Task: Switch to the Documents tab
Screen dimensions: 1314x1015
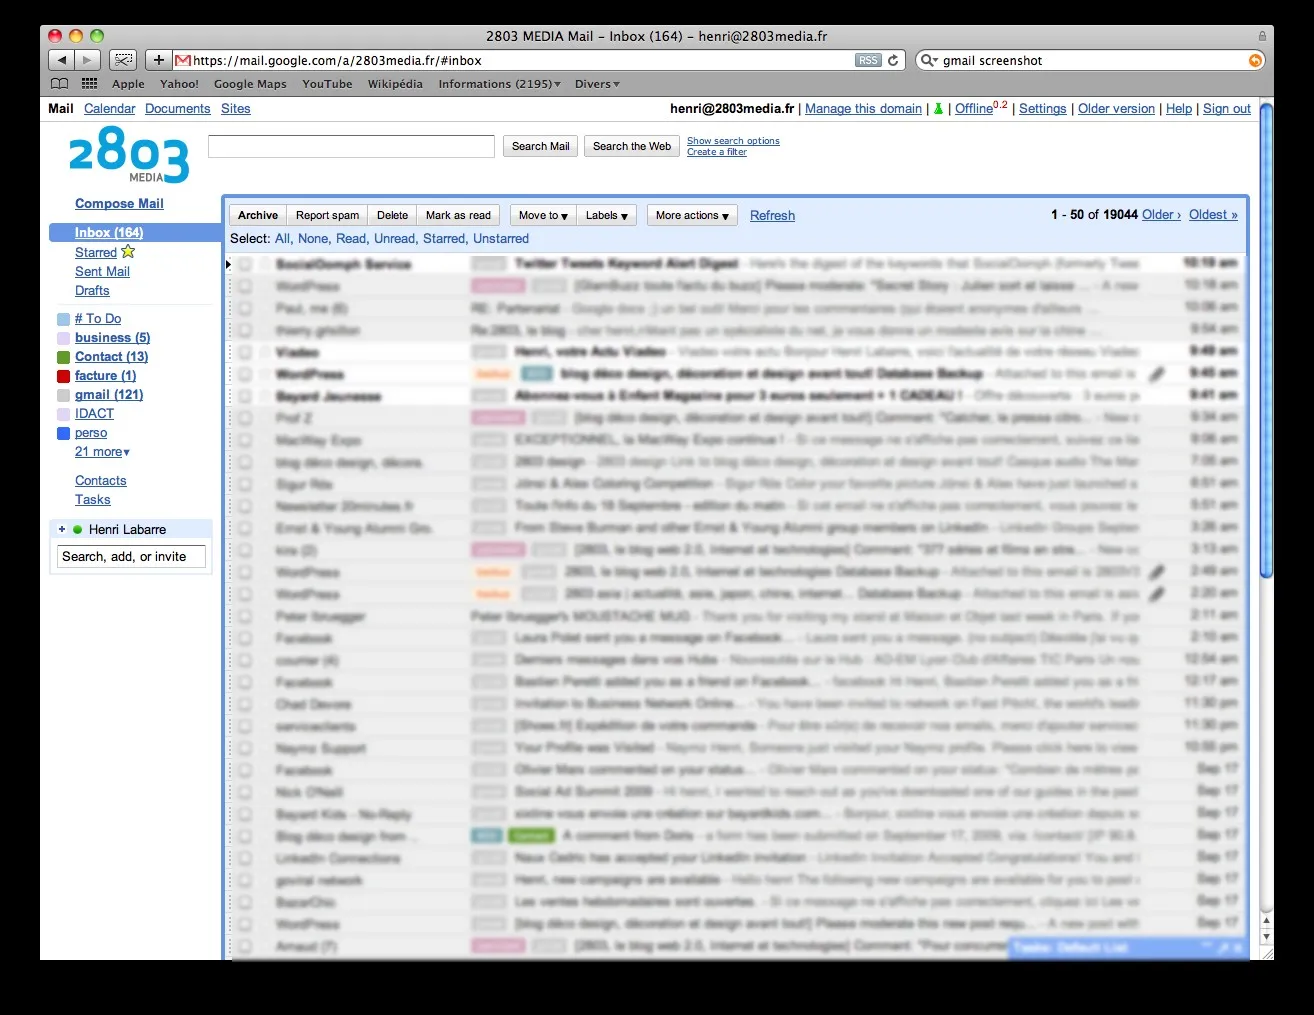Action: click(x=177, y=109)
